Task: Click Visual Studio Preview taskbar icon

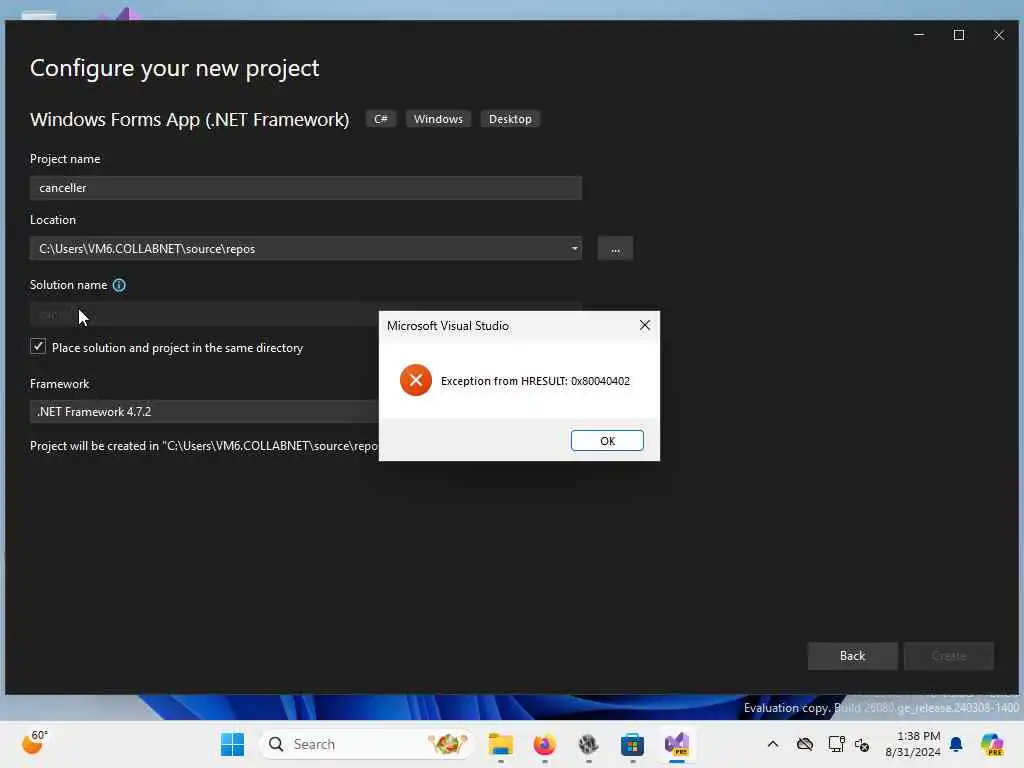Action: pyautogui.click(x=677, y=744)
